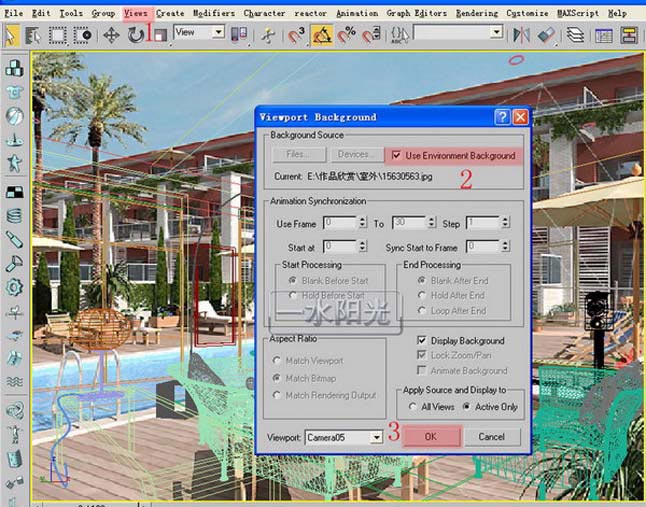Toggle Percent Snap
646x507 pixels.
point(346,35)
